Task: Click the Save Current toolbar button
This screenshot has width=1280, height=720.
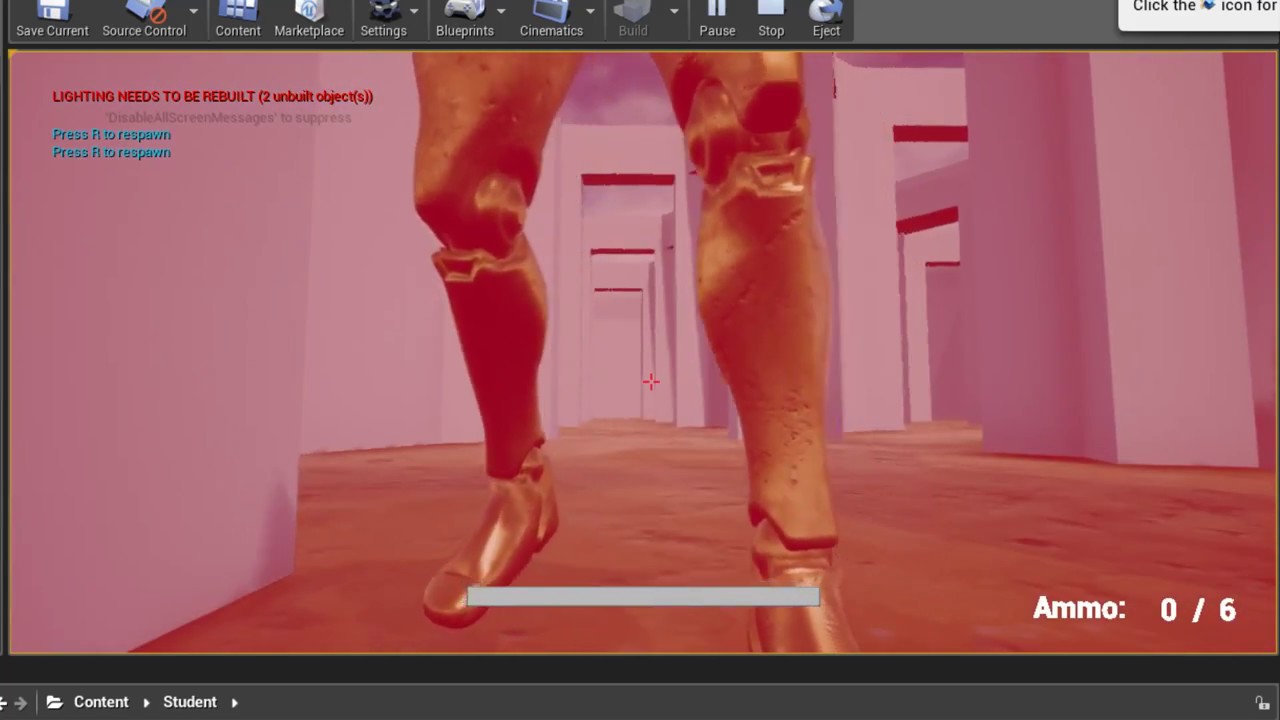Action: pos(52,19)
